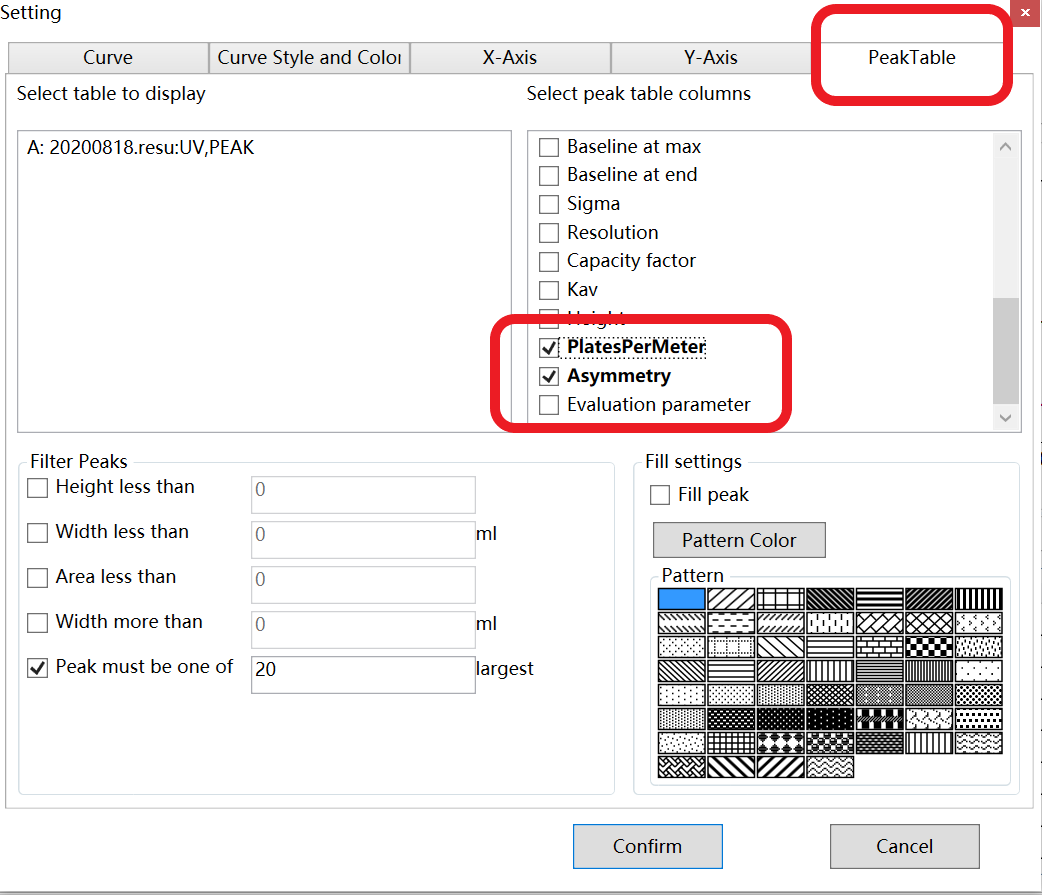Pick the dashed horizontal lines pattern
1042x895 pixels.
[x=732, y=623]
